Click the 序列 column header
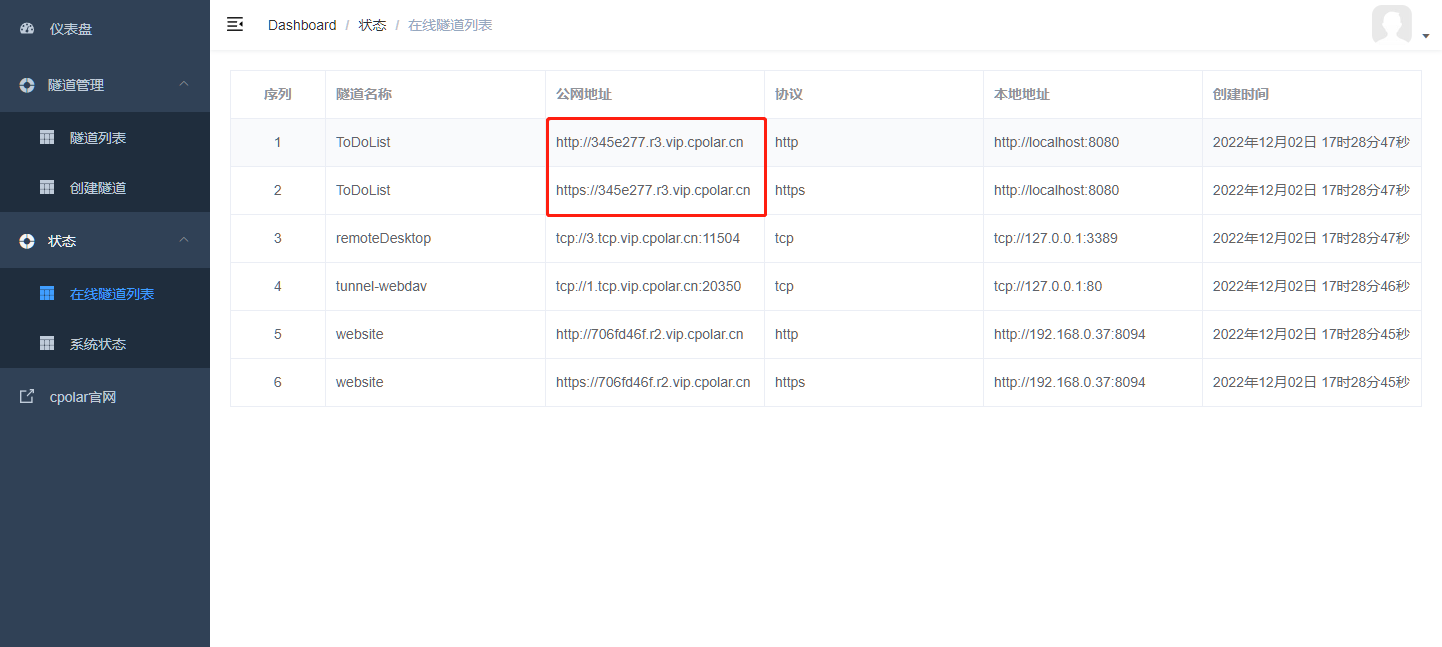The image size is (1442, 647). 278,94
